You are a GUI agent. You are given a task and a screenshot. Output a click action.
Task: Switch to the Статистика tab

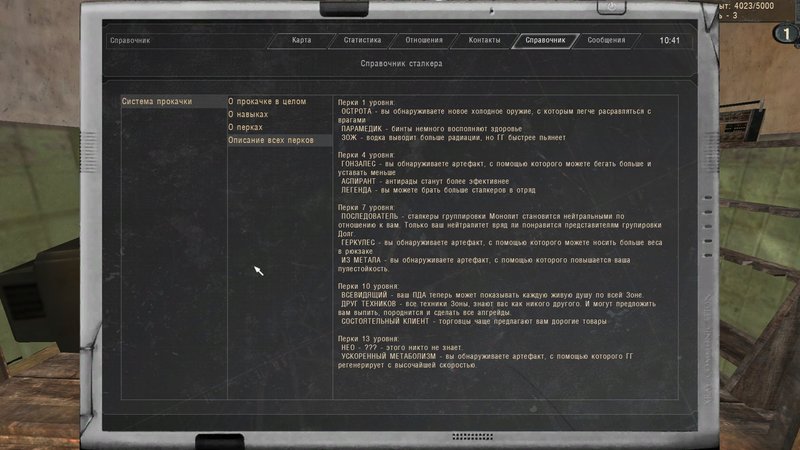pyautogui.click(x=362, y=41)
